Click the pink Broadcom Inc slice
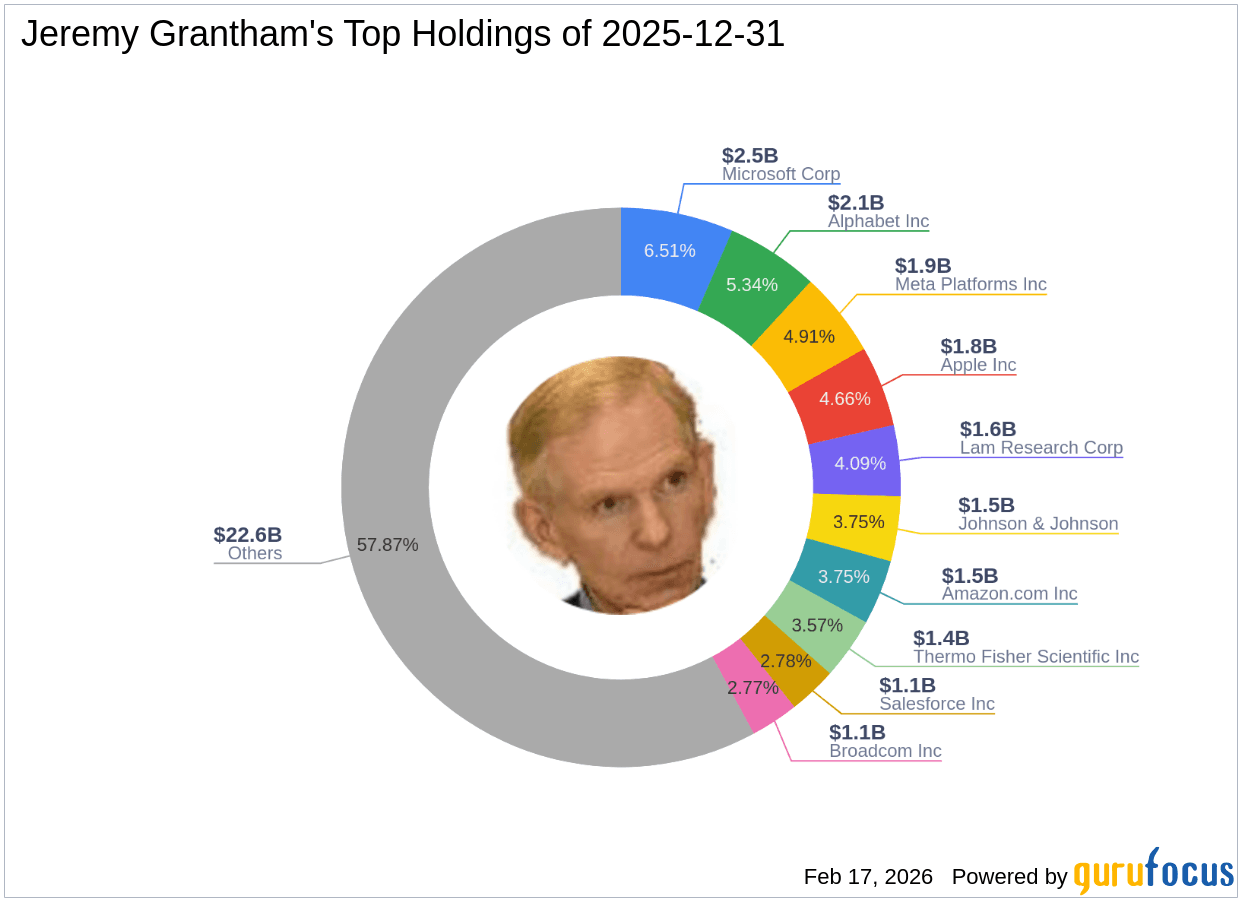Image resolution: width=1242 pixels, height=902 pixels. click(750, 688)
